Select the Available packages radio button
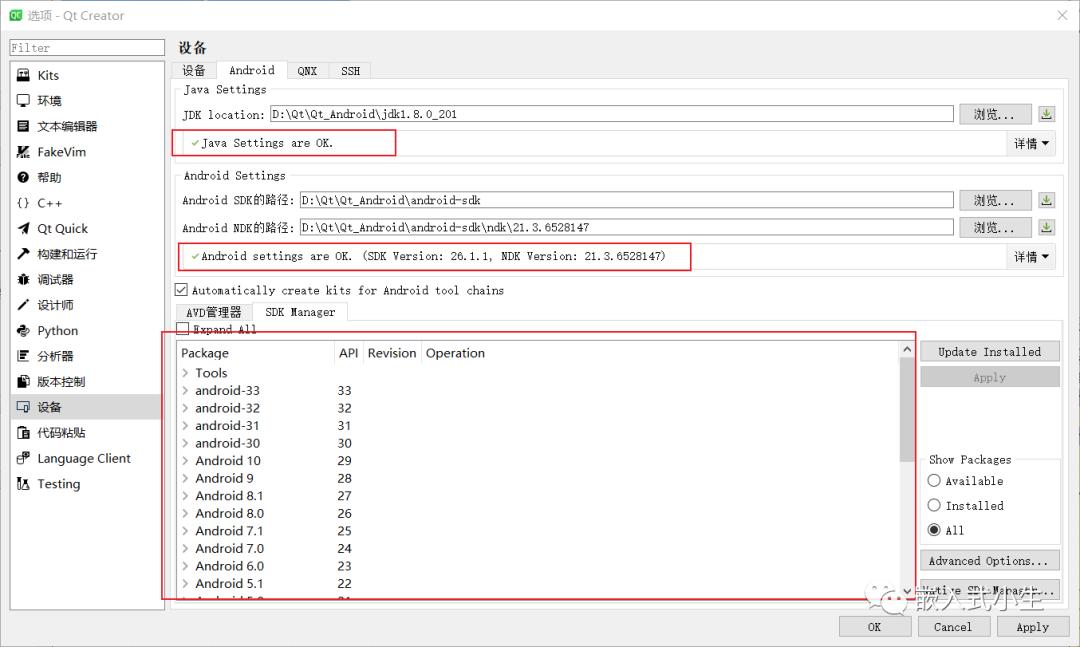1080x647 pixels. [x=934, y=480]
